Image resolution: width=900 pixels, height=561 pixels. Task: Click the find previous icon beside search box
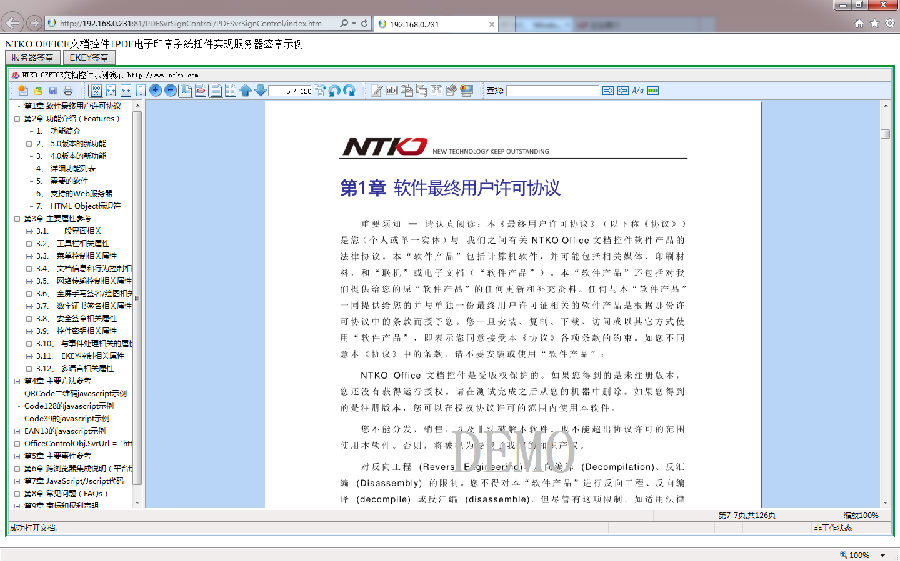[623, 90]
